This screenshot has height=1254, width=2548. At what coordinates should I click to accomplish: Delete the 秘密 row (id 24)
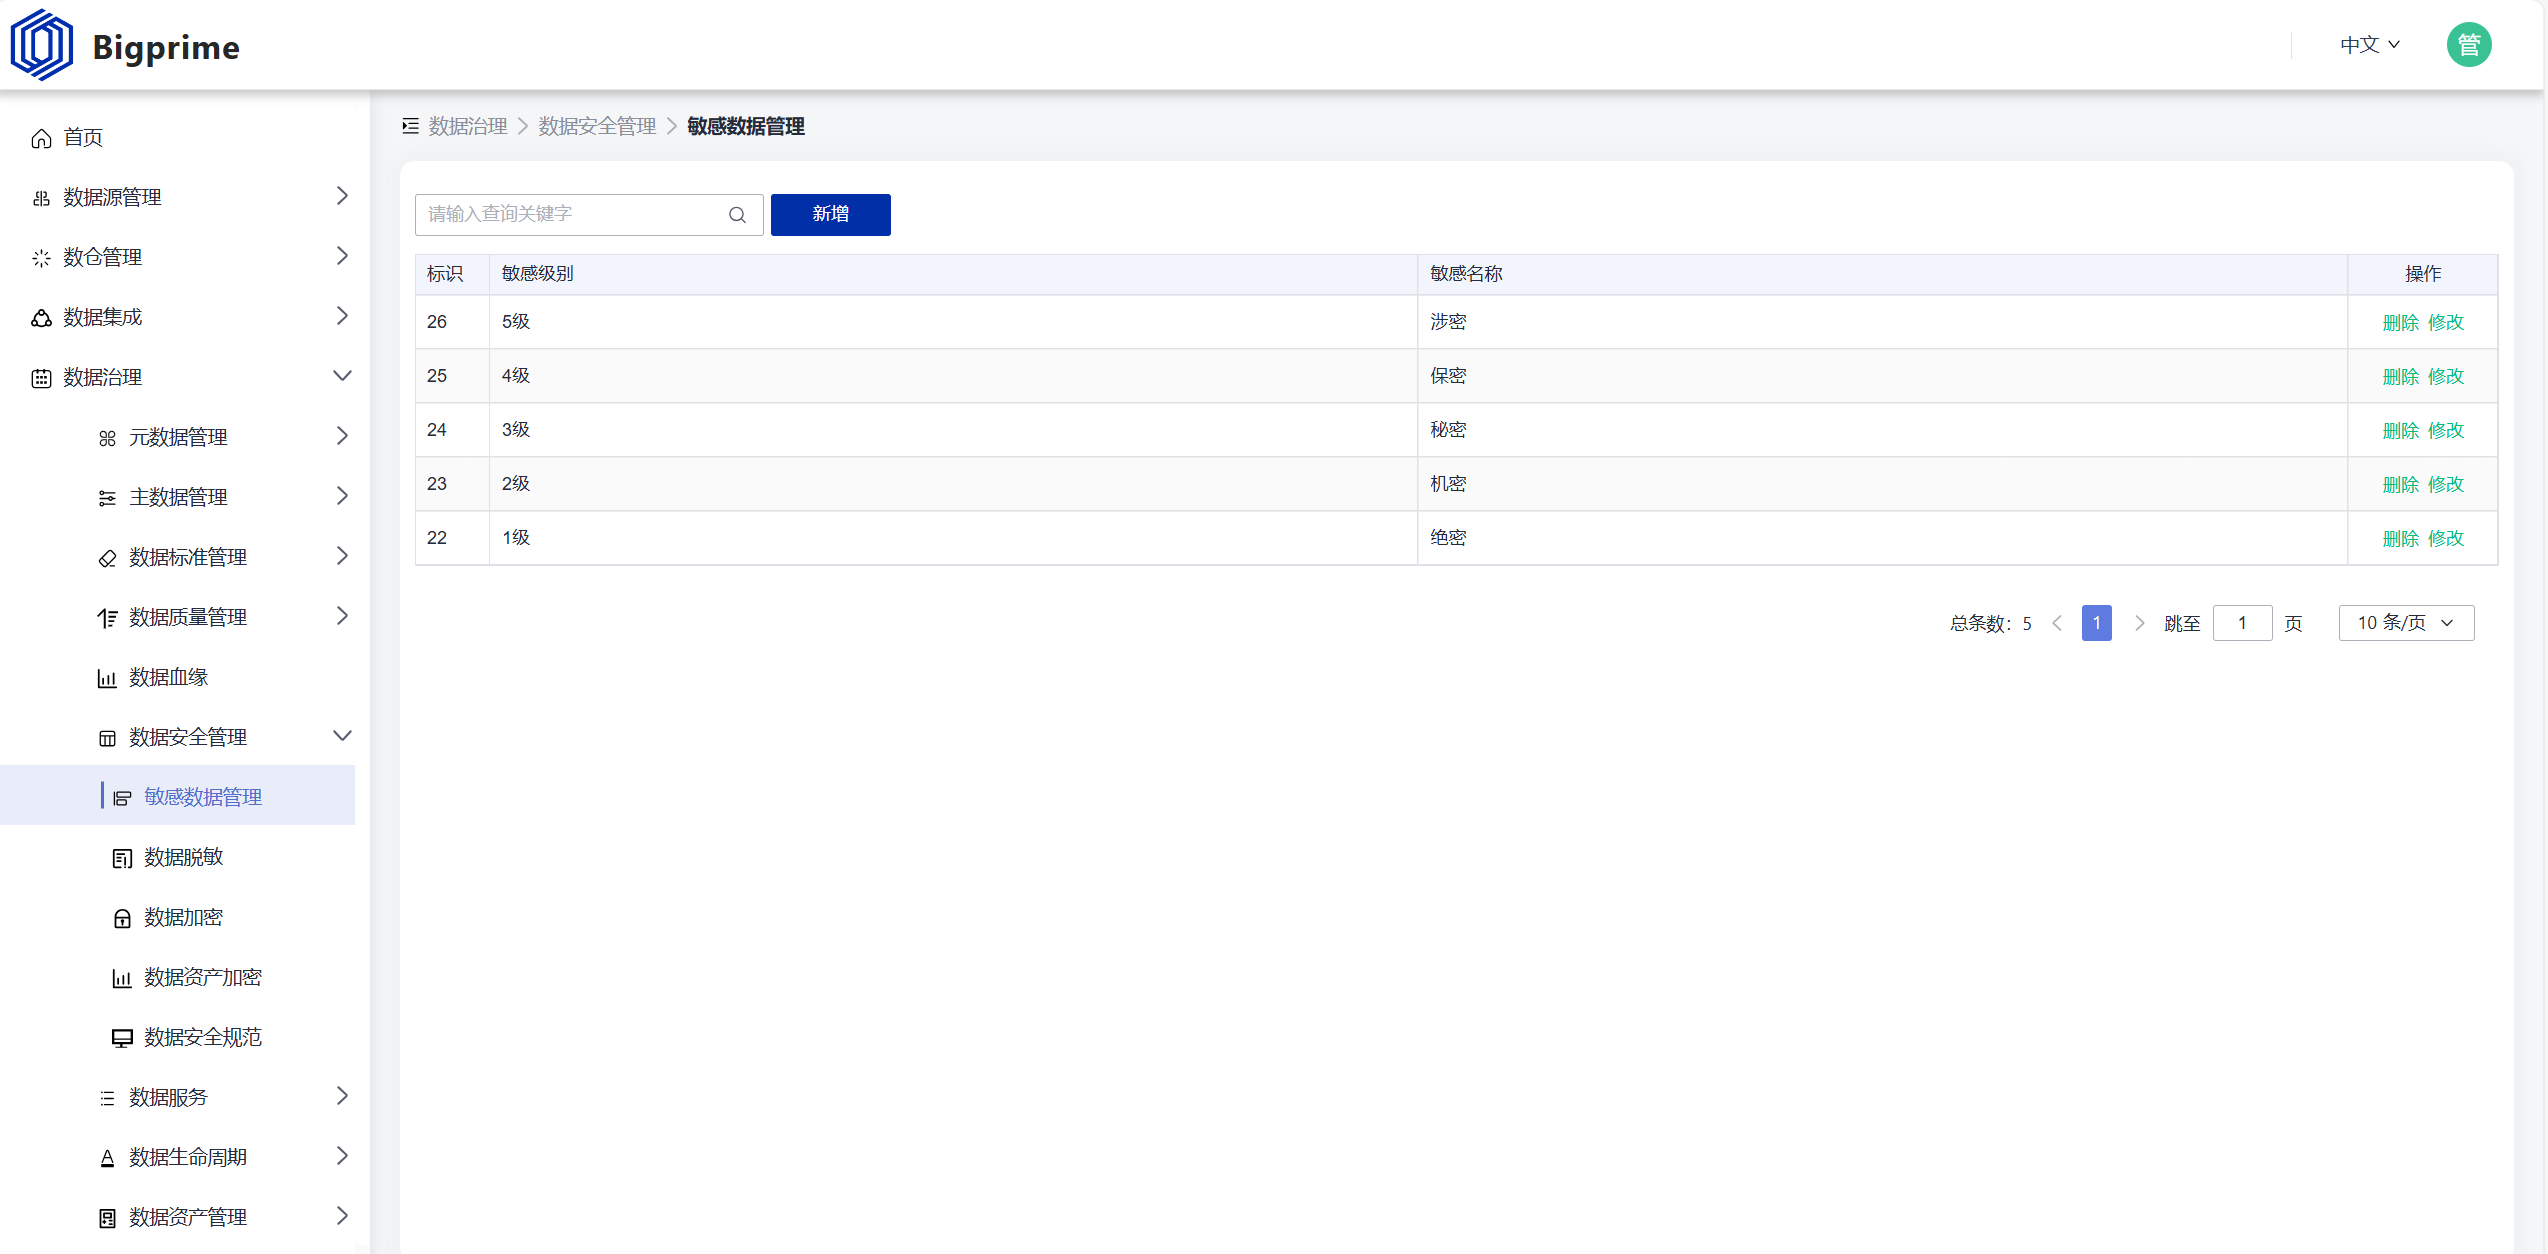click(2400, 431)
